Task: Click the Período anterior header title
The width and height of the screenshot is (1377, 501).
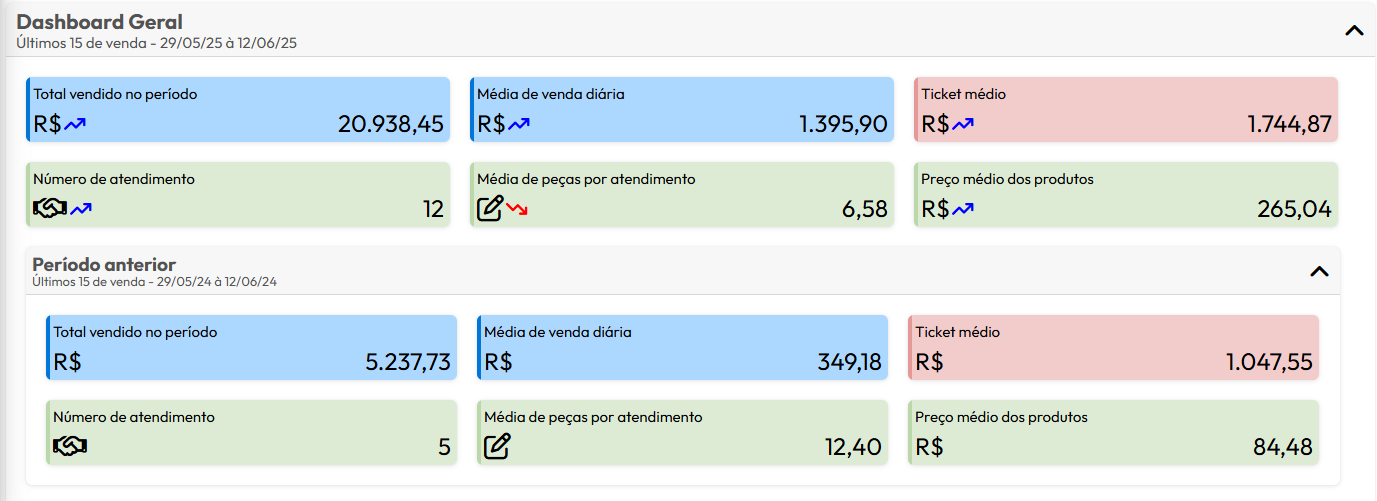Action: click(104, 264)
